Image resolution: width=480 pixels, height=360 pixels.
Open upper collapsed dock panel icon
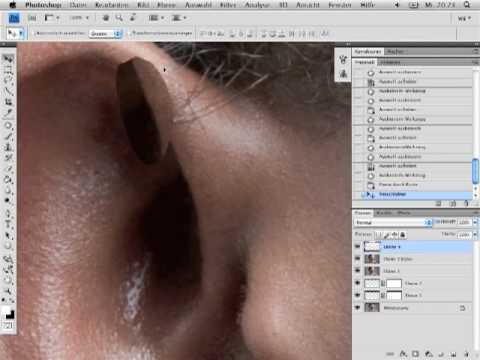[x=343, y=60]
